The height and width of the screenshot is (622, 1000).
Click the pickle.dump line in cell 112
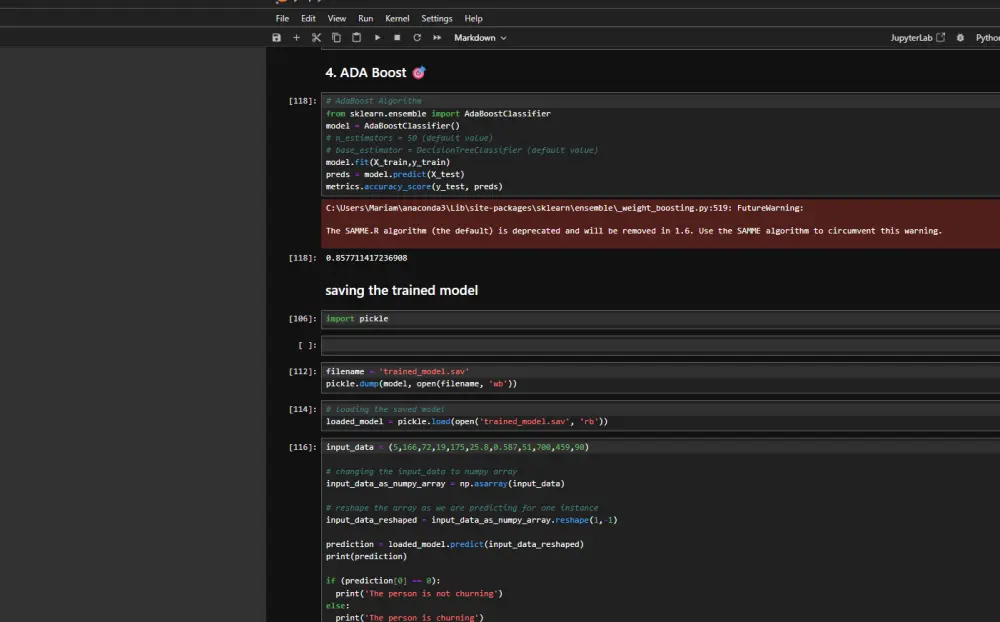point(422,384)
